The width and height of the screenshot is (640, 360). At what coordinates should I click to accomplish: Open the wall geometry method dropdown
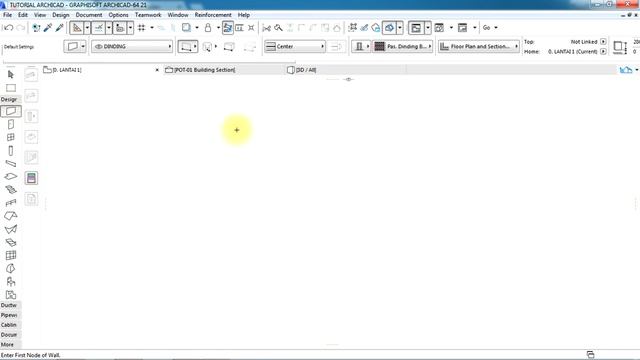188,47
